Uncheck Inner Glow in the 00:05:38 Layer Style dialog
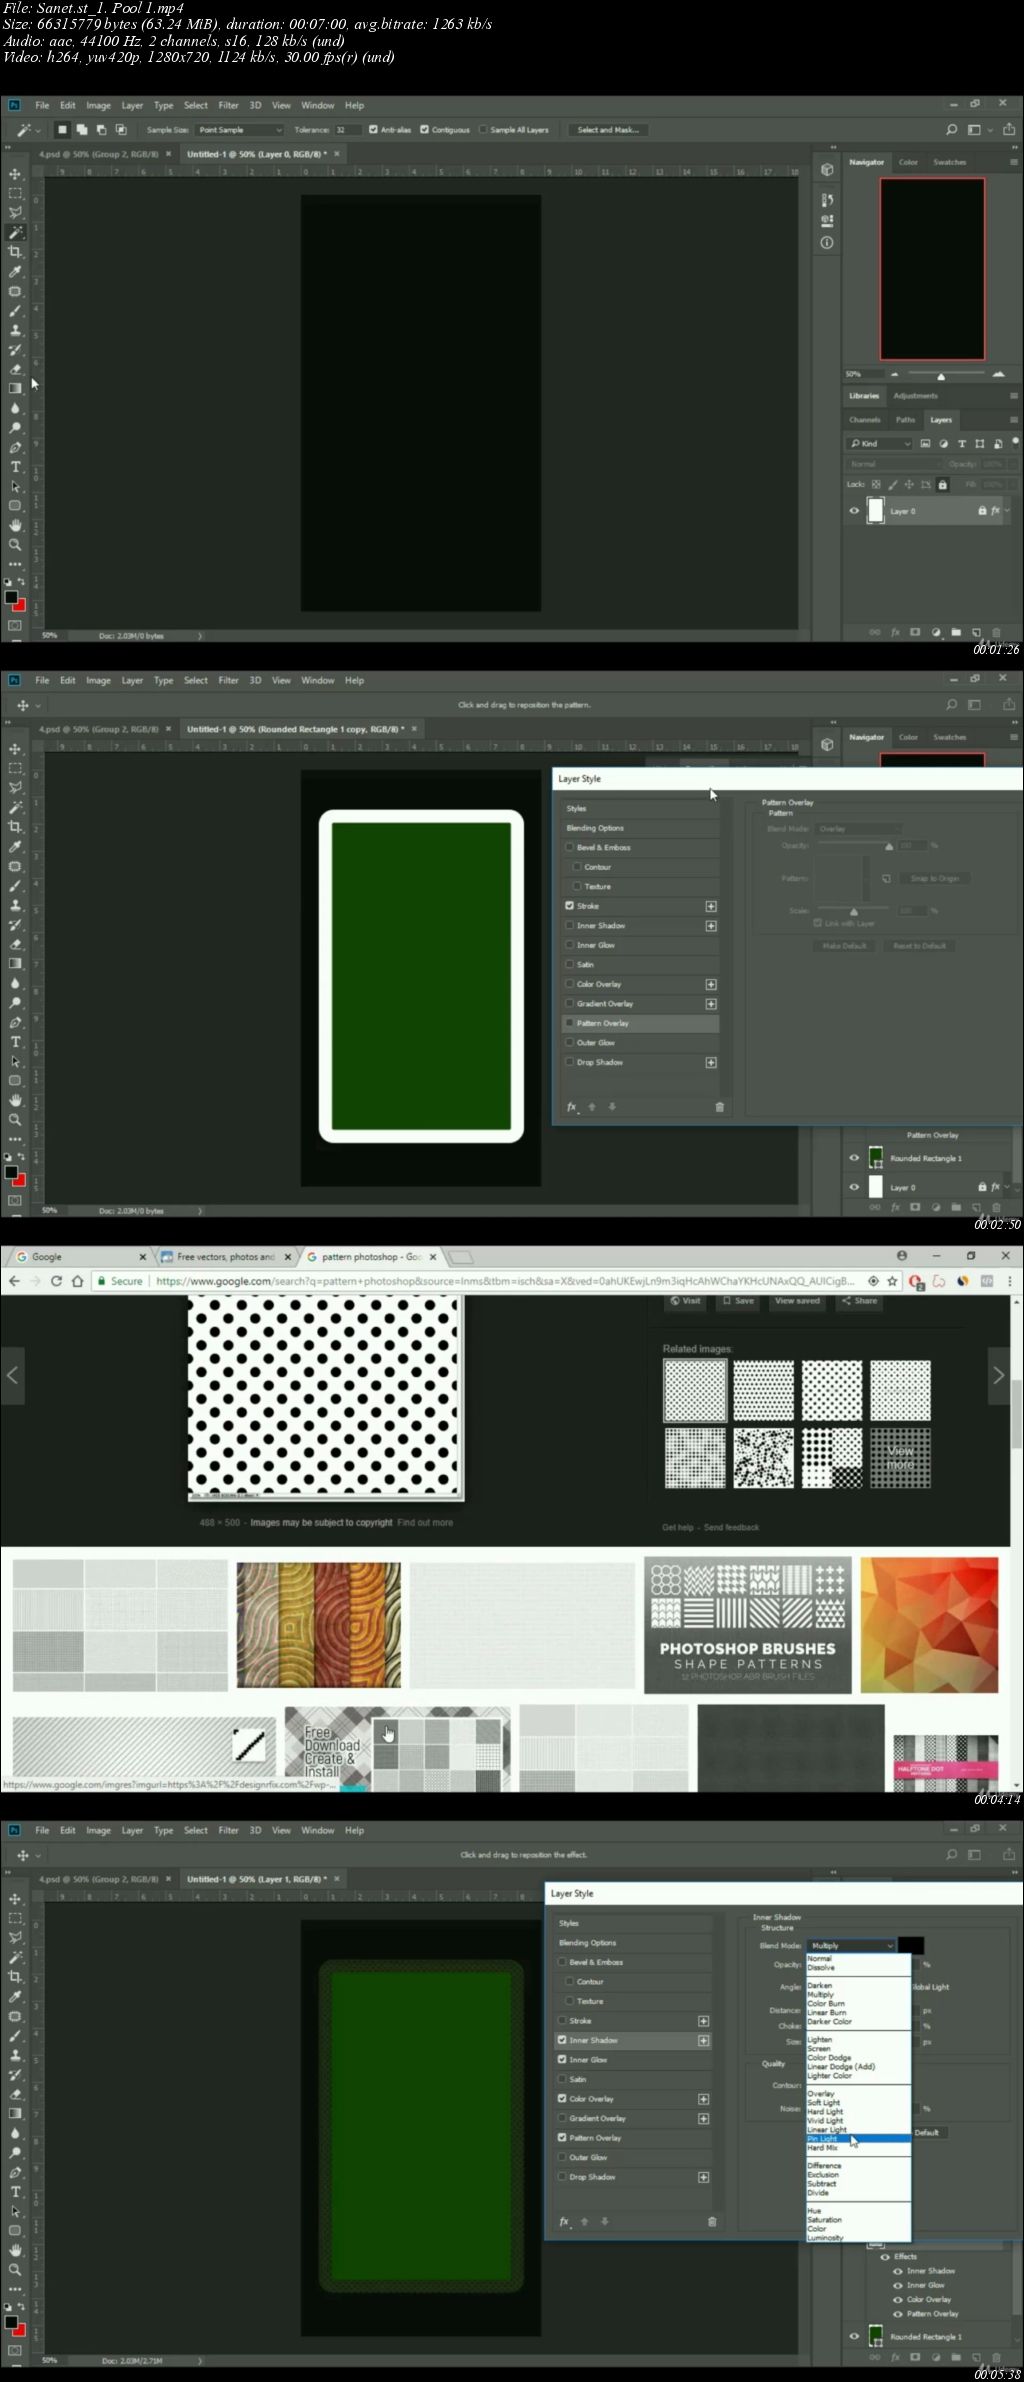Viewport: 1024px width, 2382px height. pyautogui.click(x=562, y=2059)
